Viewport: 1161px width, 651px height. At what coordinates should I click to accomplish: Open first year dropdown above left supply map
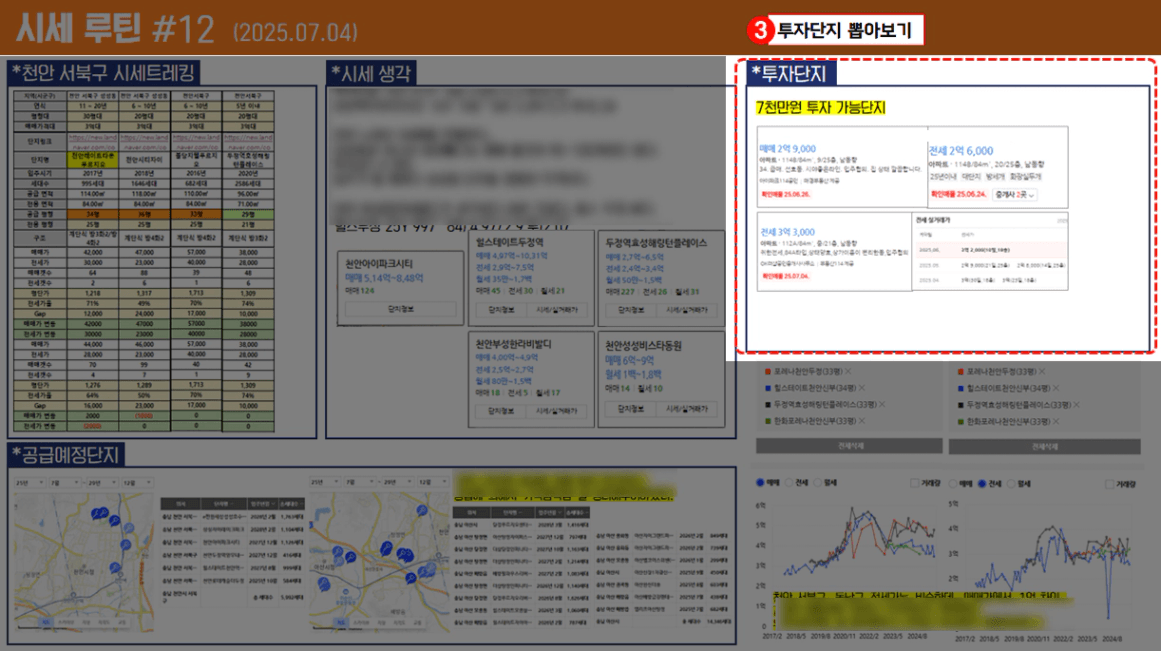[28, 482]
